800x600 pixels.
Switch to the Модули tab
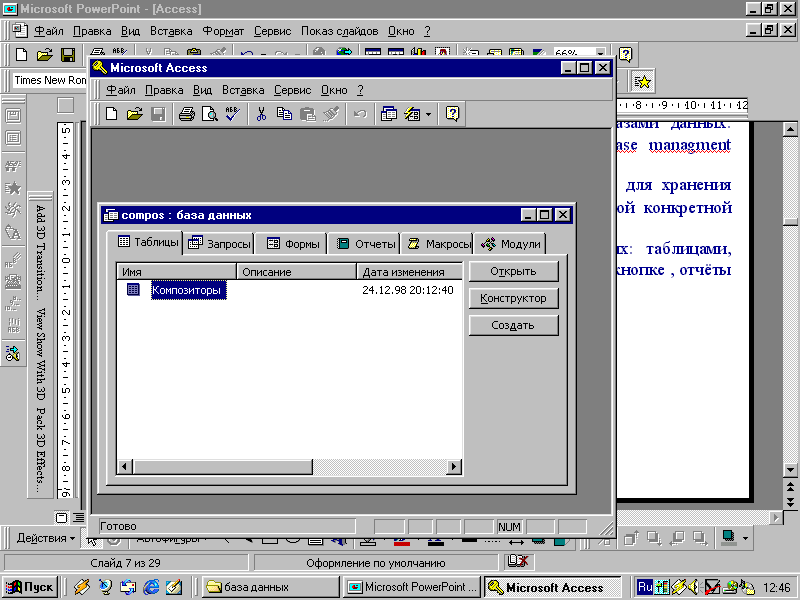click(510, 244)
